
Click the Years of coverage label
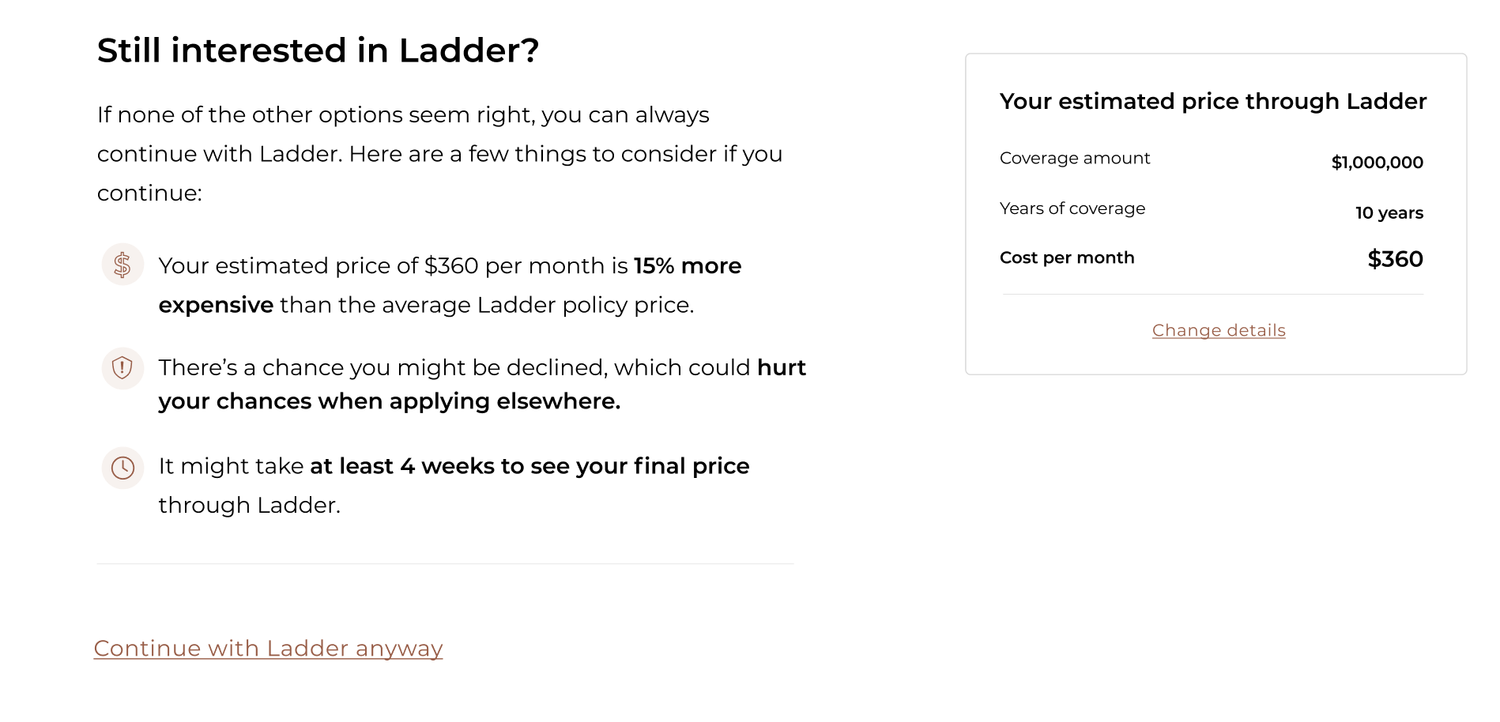click(1072, 208)
